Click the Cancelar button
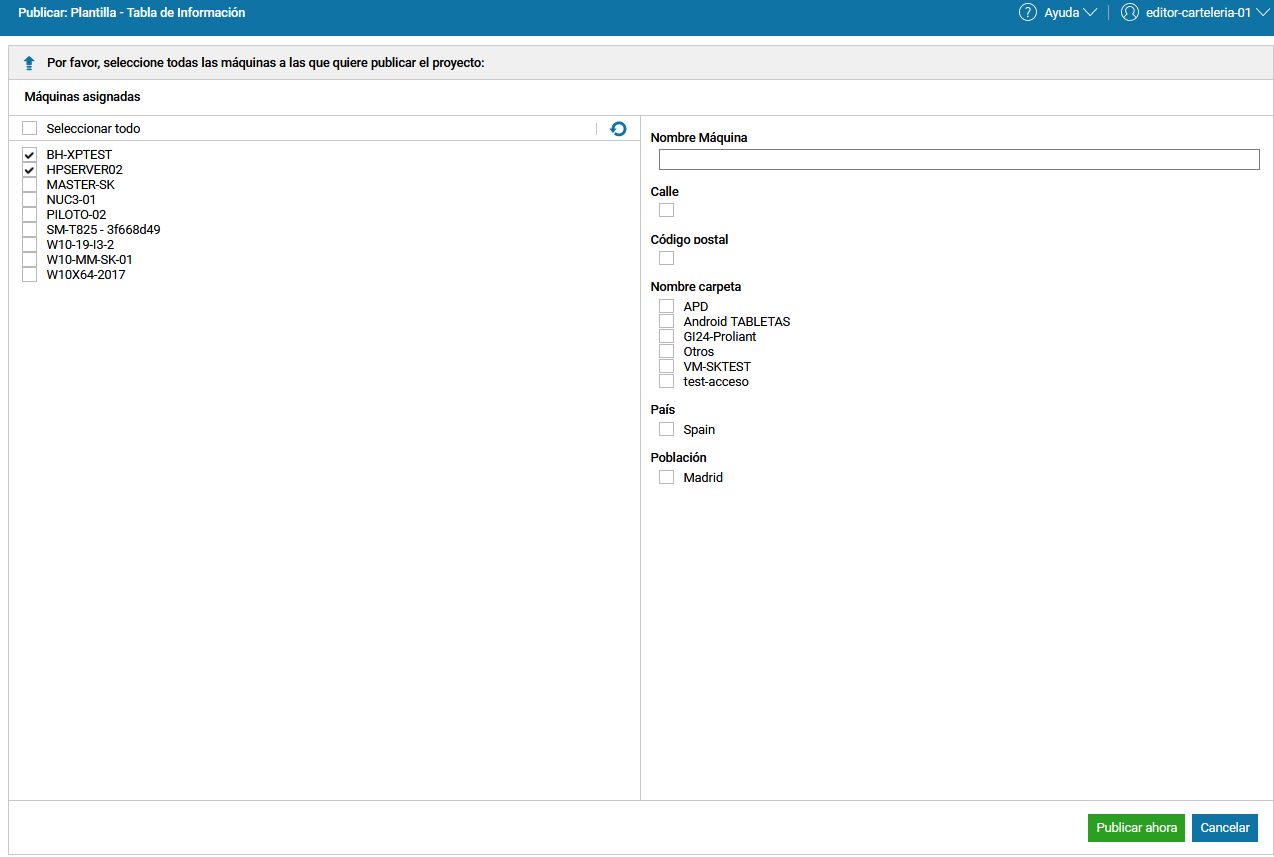 [x=1224, y=828]
